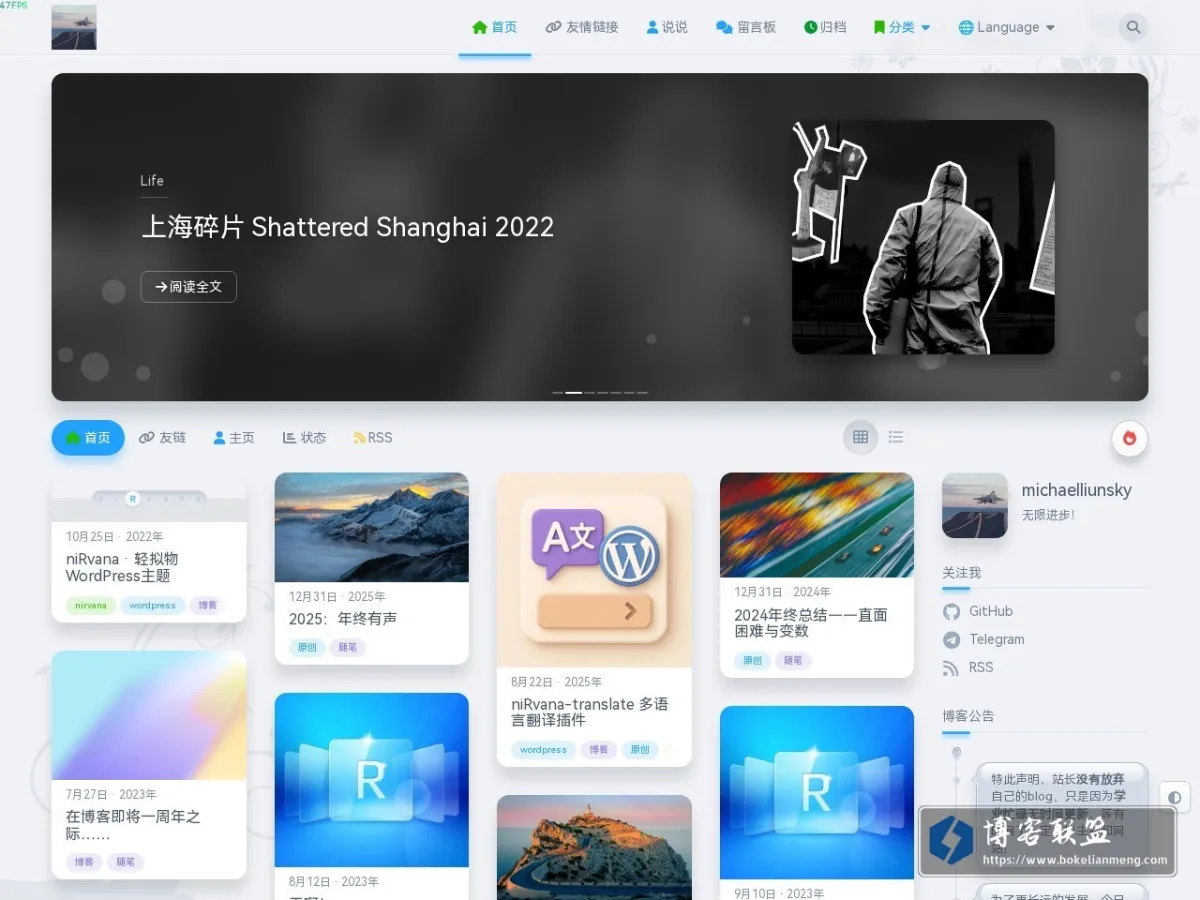Click wordpress tag on niRvana-translate card
Screen dimensions: 1200x900
[544, 749]
